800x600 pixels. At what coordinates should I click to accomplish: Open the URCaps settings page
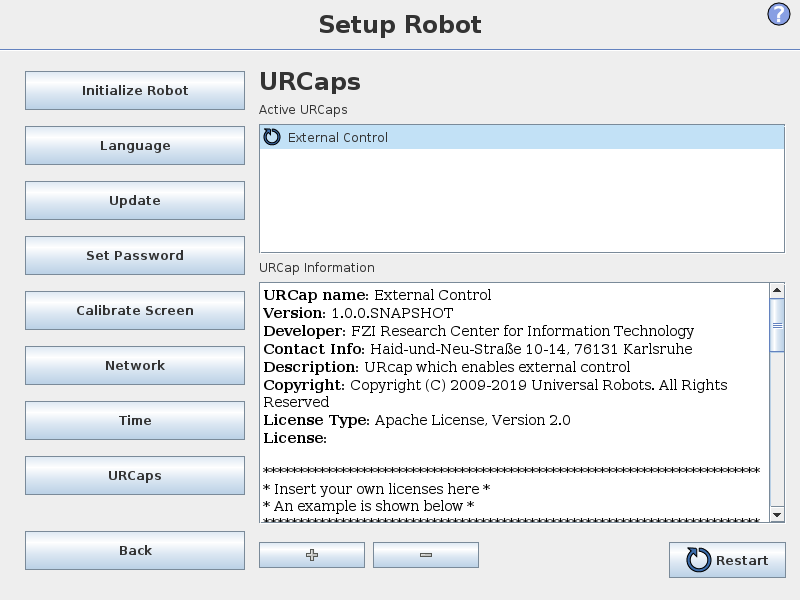[134, 475]
